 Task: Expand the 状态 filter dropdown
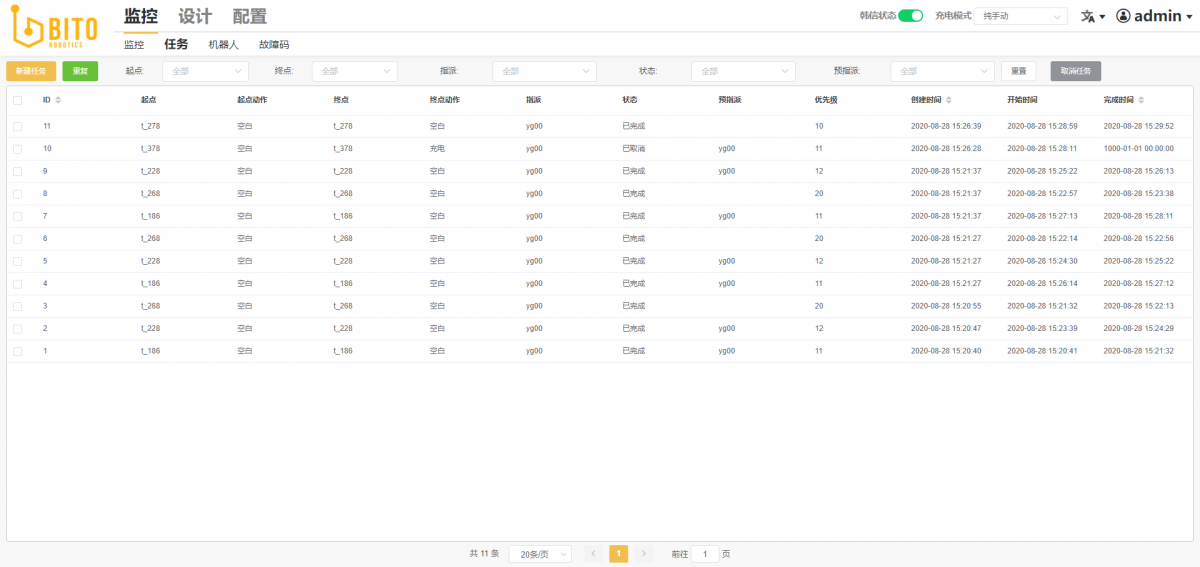click(743, 71)
